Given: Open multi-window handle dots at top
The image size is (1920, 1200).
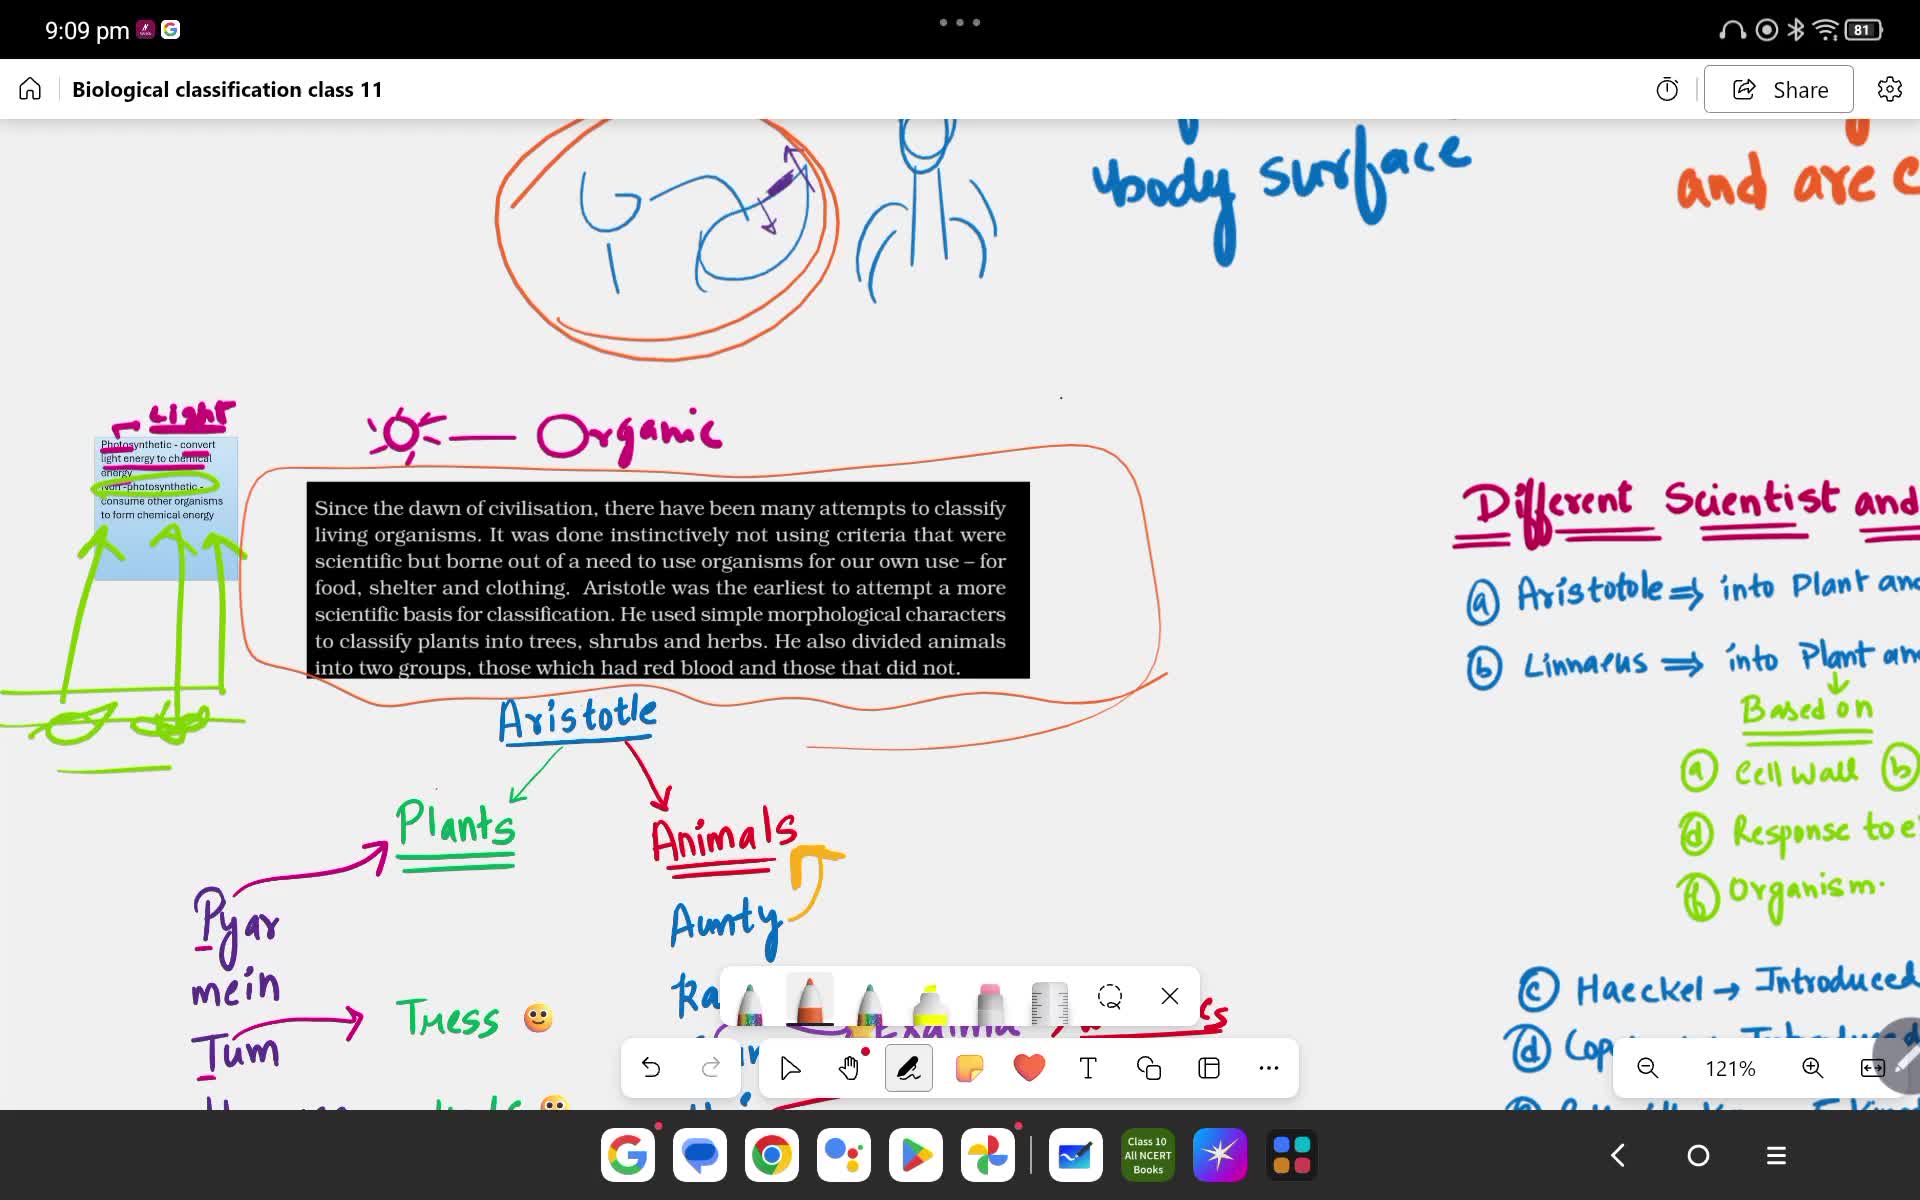Looking at the screenshot, I should coord(960,22).
